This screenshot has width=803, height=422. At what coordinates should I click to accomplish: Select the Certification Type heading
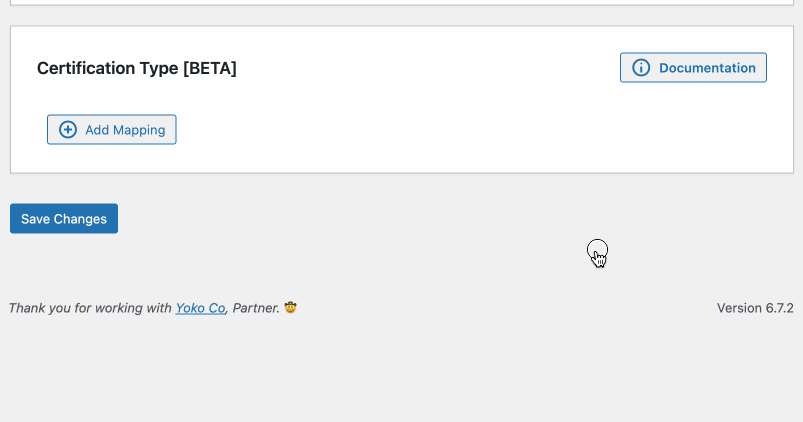coord(136,68)
